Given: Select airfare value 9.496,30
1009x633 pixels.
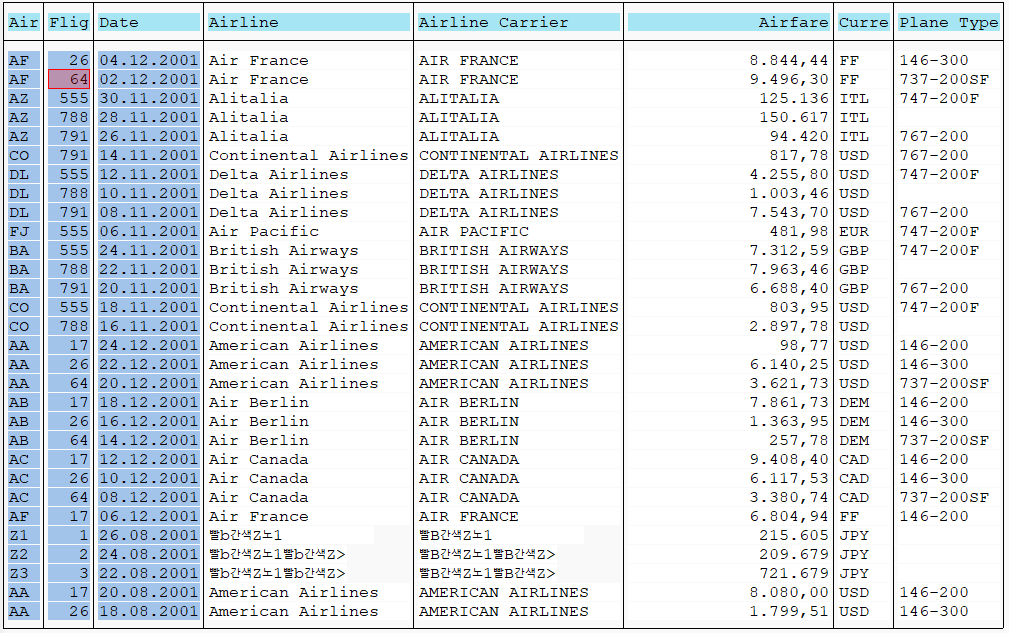Looking at the screenshot, I should click(x=788, y=79).
